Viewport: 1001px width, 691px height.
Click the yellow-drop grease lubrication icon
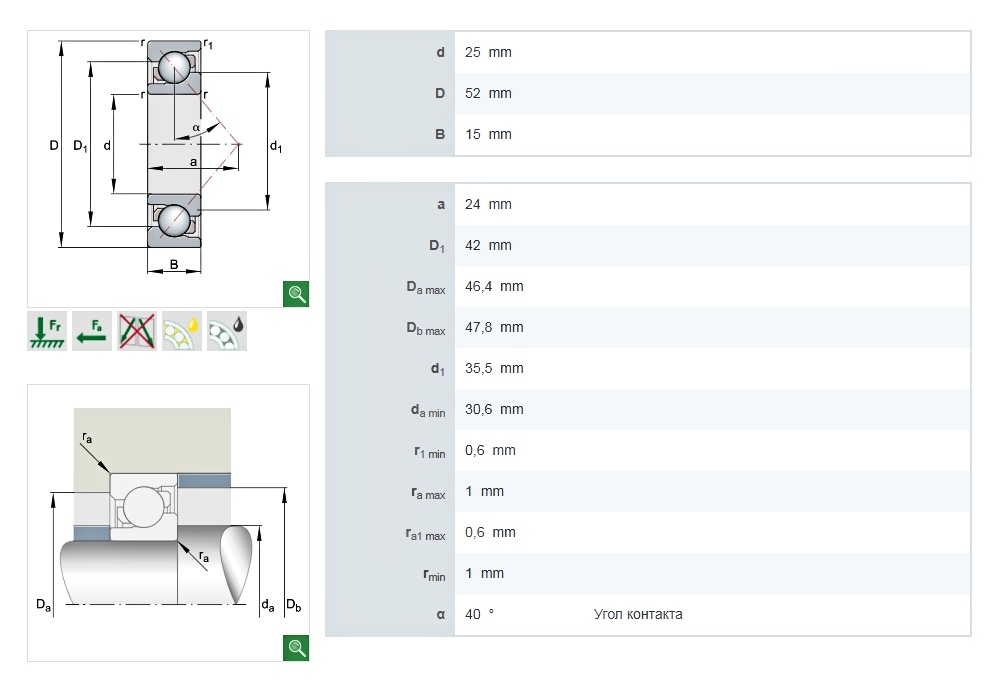pos(182,331)
